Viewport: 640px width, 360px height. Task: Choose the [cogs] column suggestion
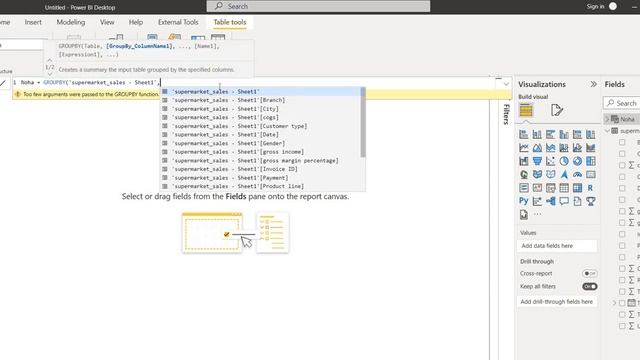[x=260, y=117]
